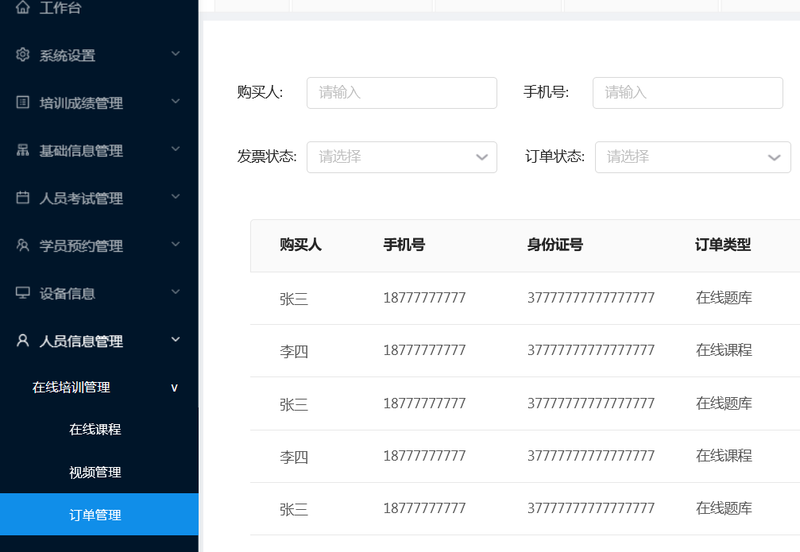The height and width of the screenshot is (552, 800).
Task: Expand 培训成绩管理 with its chevron
Action: [175, 101]
